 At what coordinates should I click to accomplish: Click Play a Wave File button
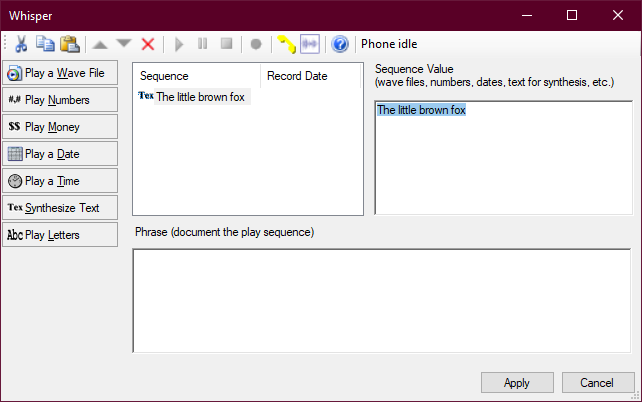(x=60, y=73)
